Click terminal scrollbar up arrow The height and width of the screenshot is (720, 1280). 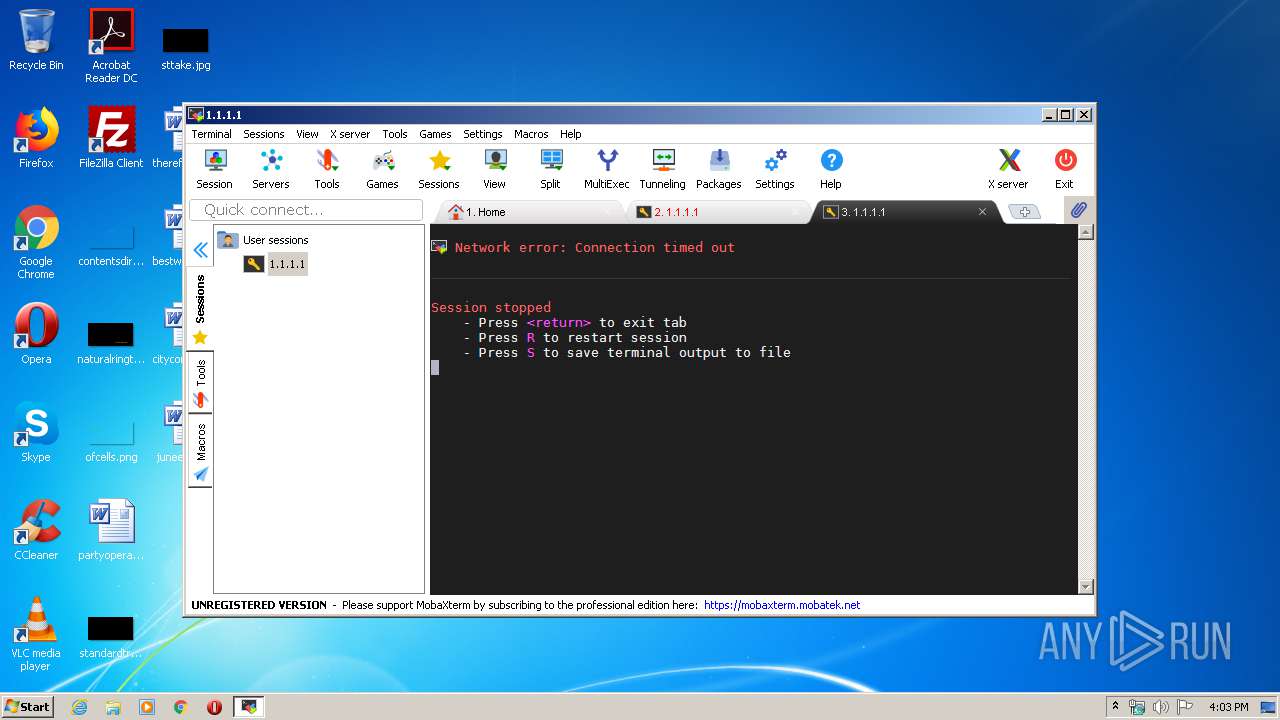[1086, 232]
